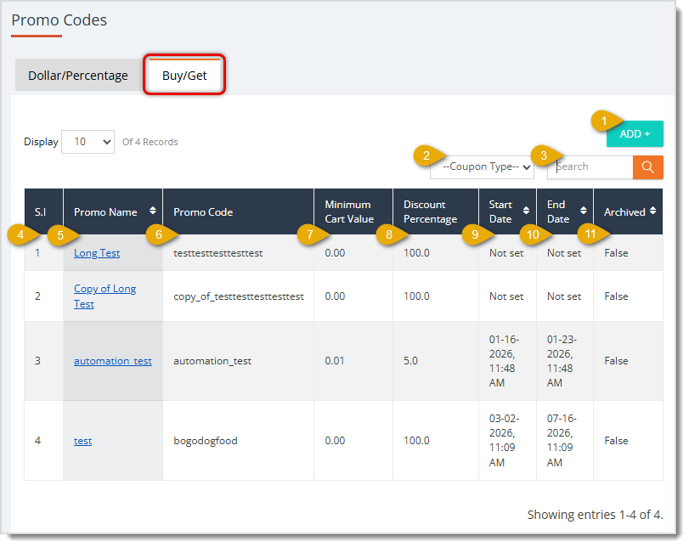
Task: Click the Promo Code column header
Action: point(238,212)
